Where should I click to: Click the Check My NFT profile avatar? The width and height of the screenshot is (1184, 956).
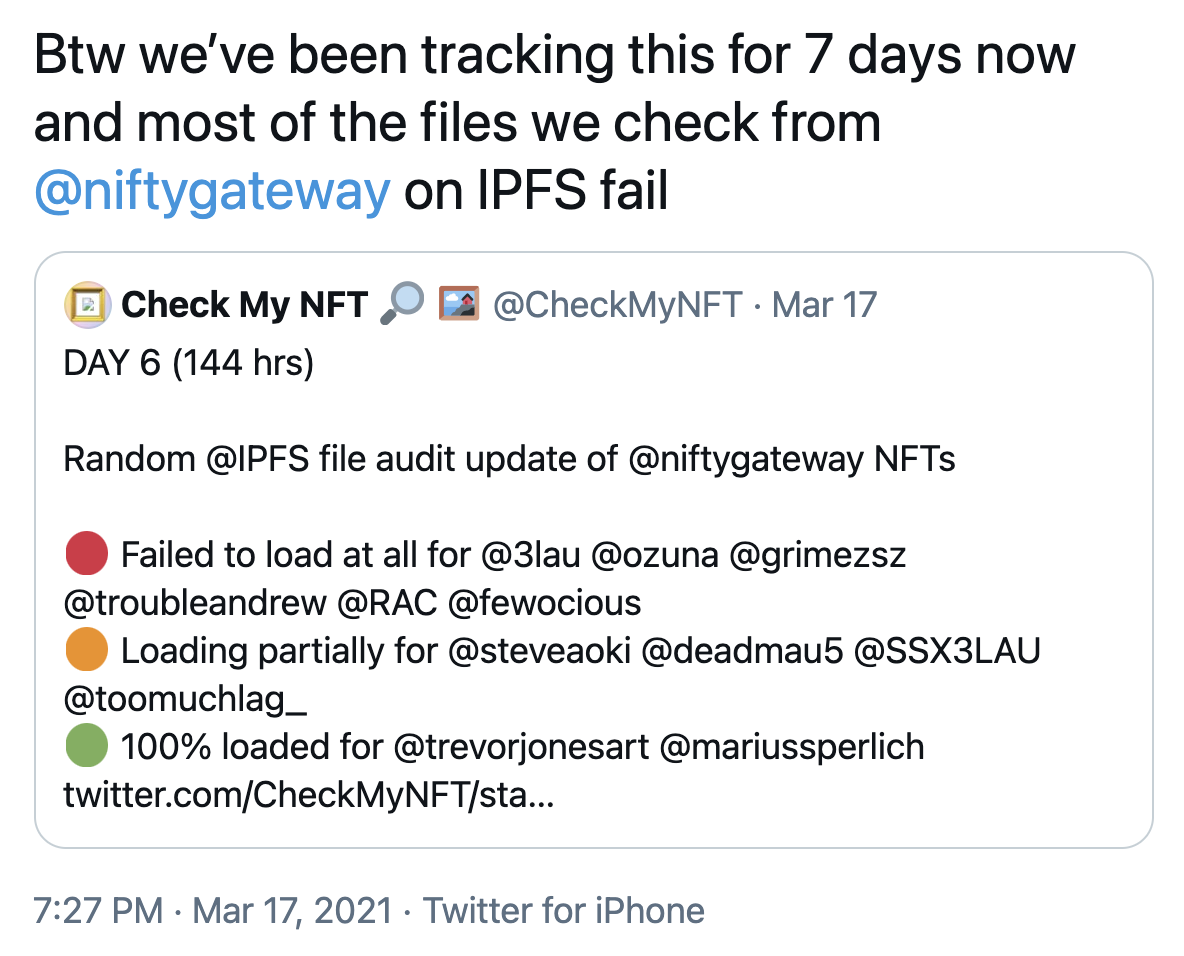pos(87,304)
